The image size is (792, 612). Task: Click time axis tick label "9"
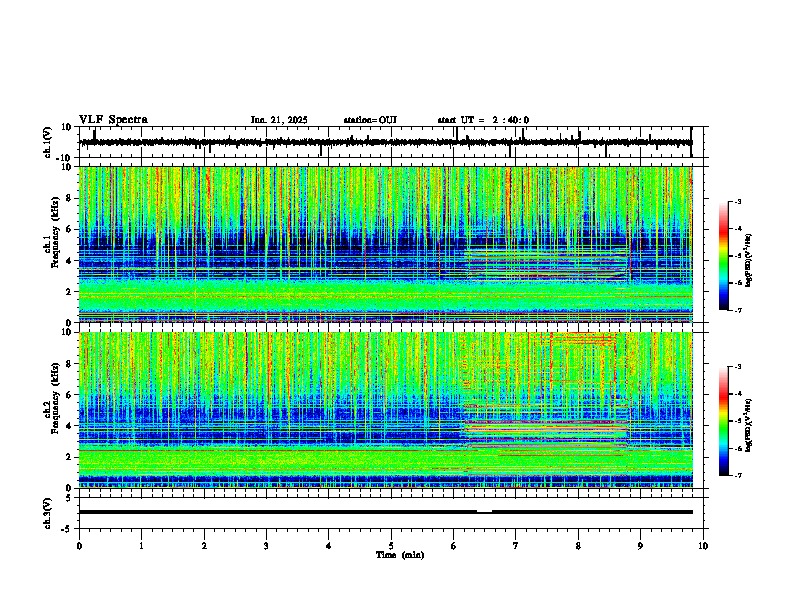tap(640, 546)
